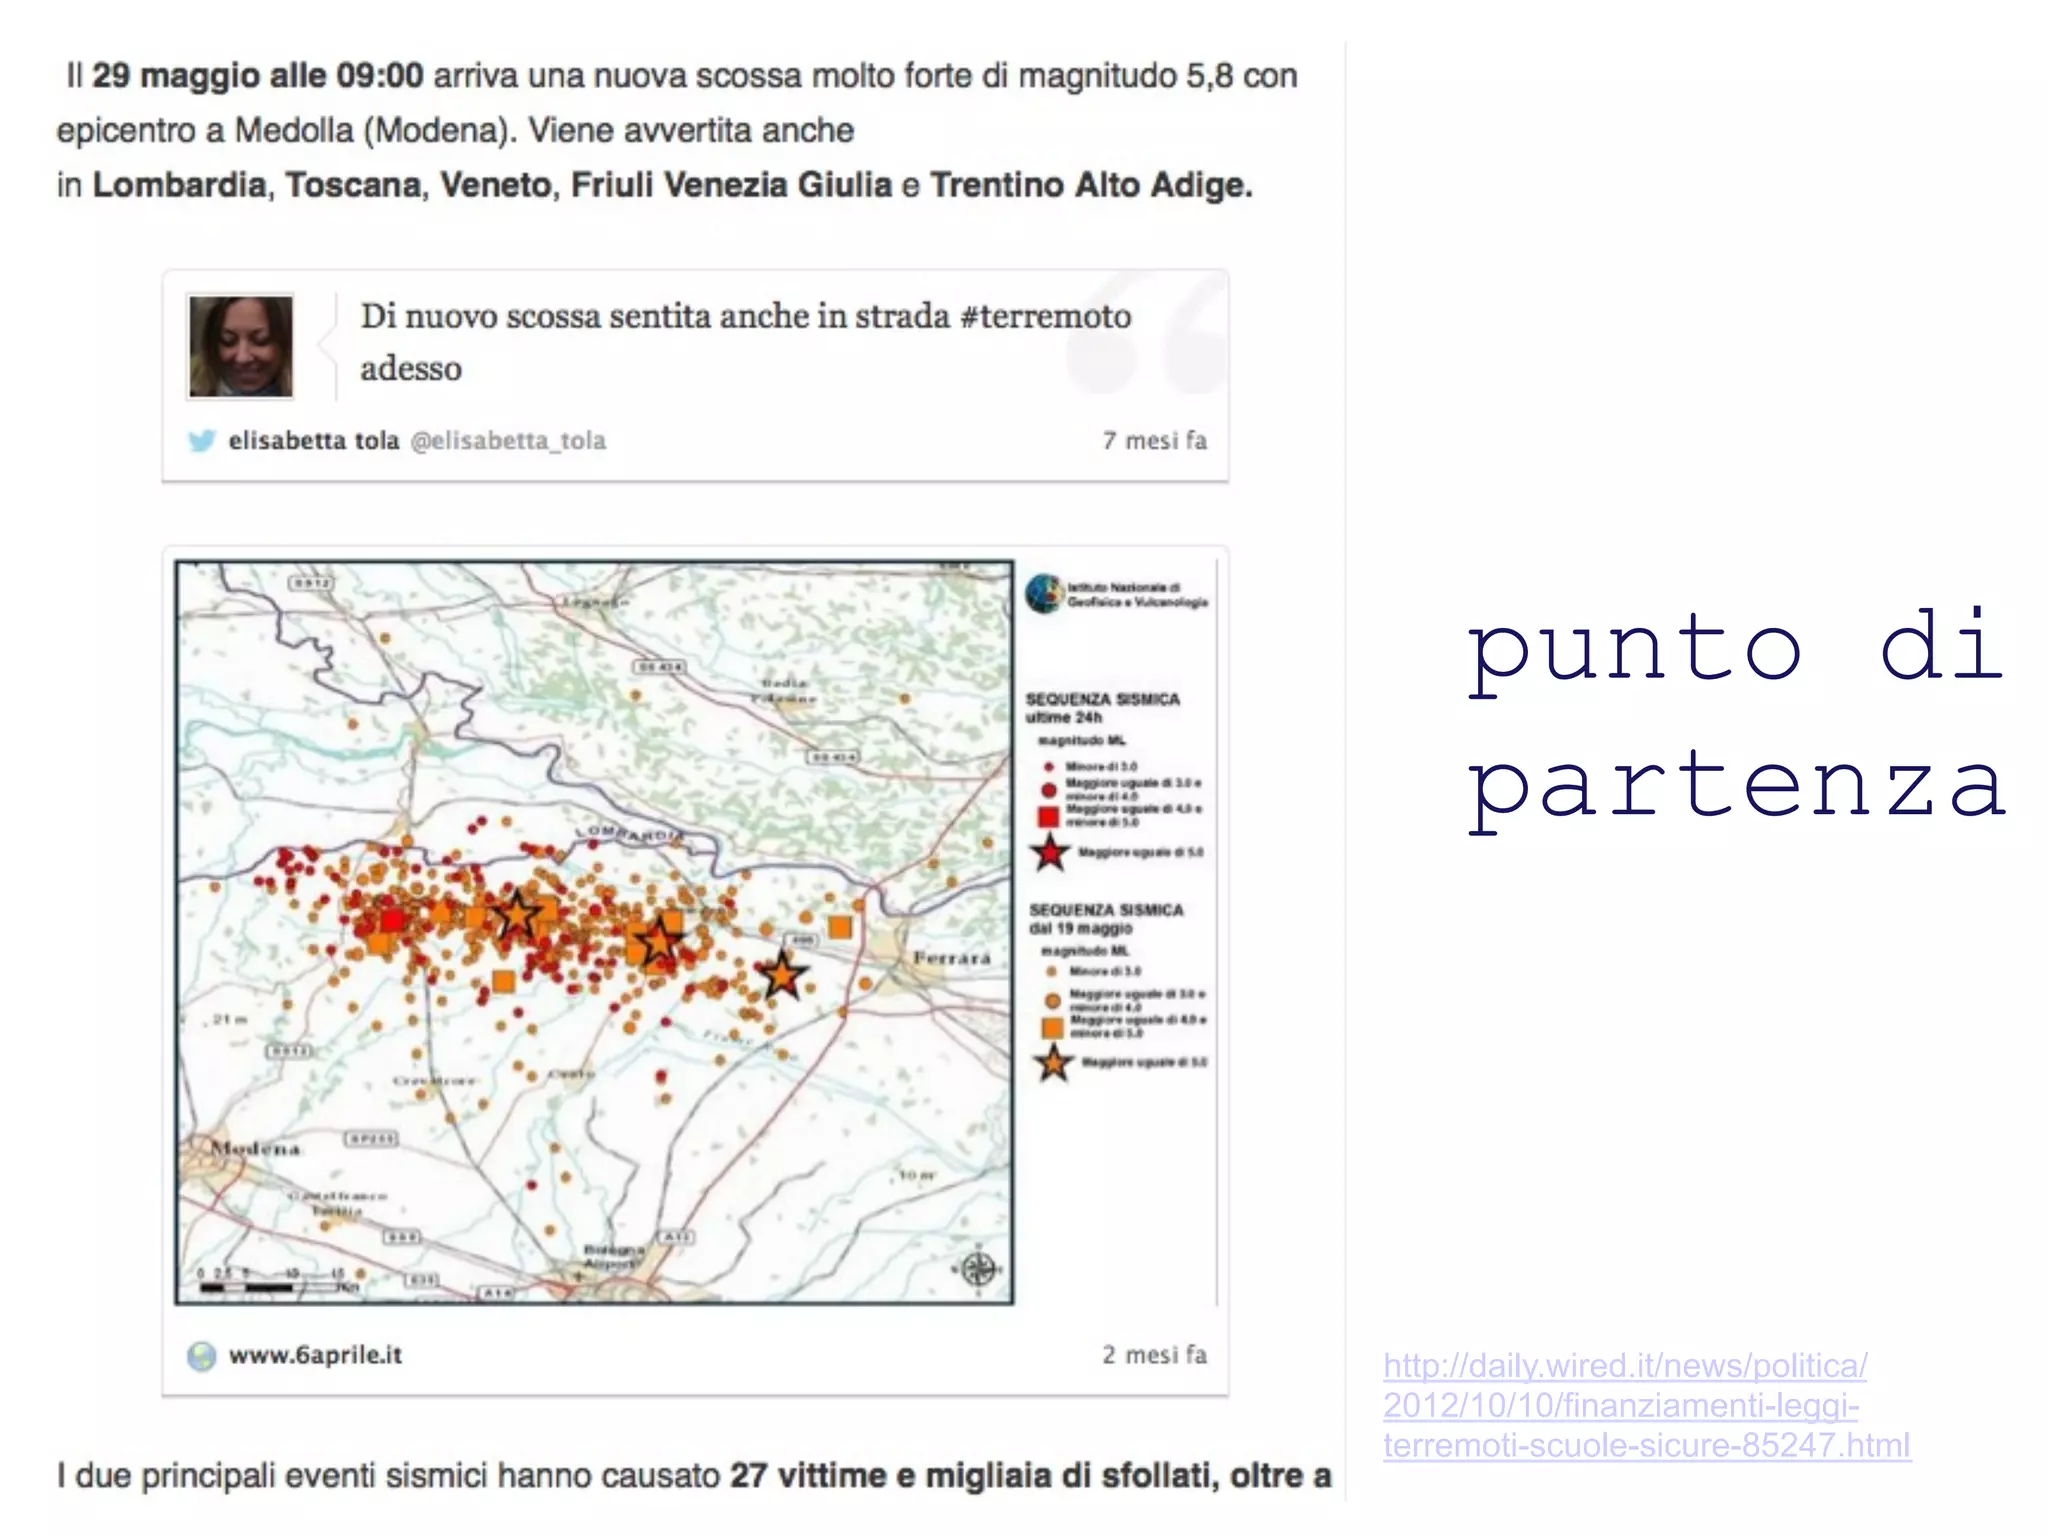
Task: Click the bold text '29 maggio alle 09:00'
Action: click(258, 75)
